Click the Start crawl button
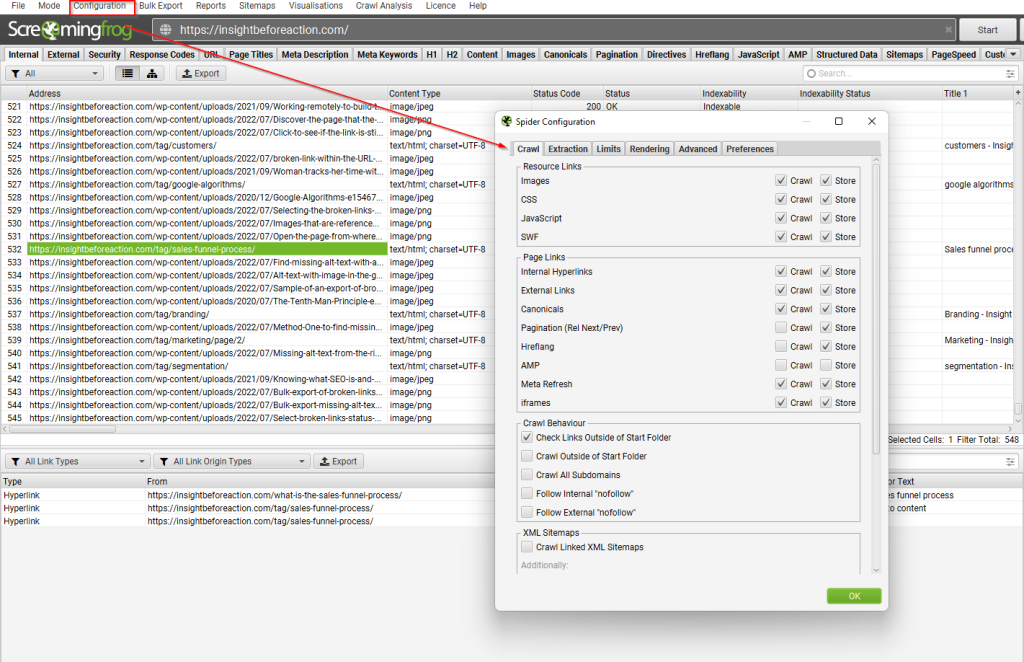 point(987,30)
